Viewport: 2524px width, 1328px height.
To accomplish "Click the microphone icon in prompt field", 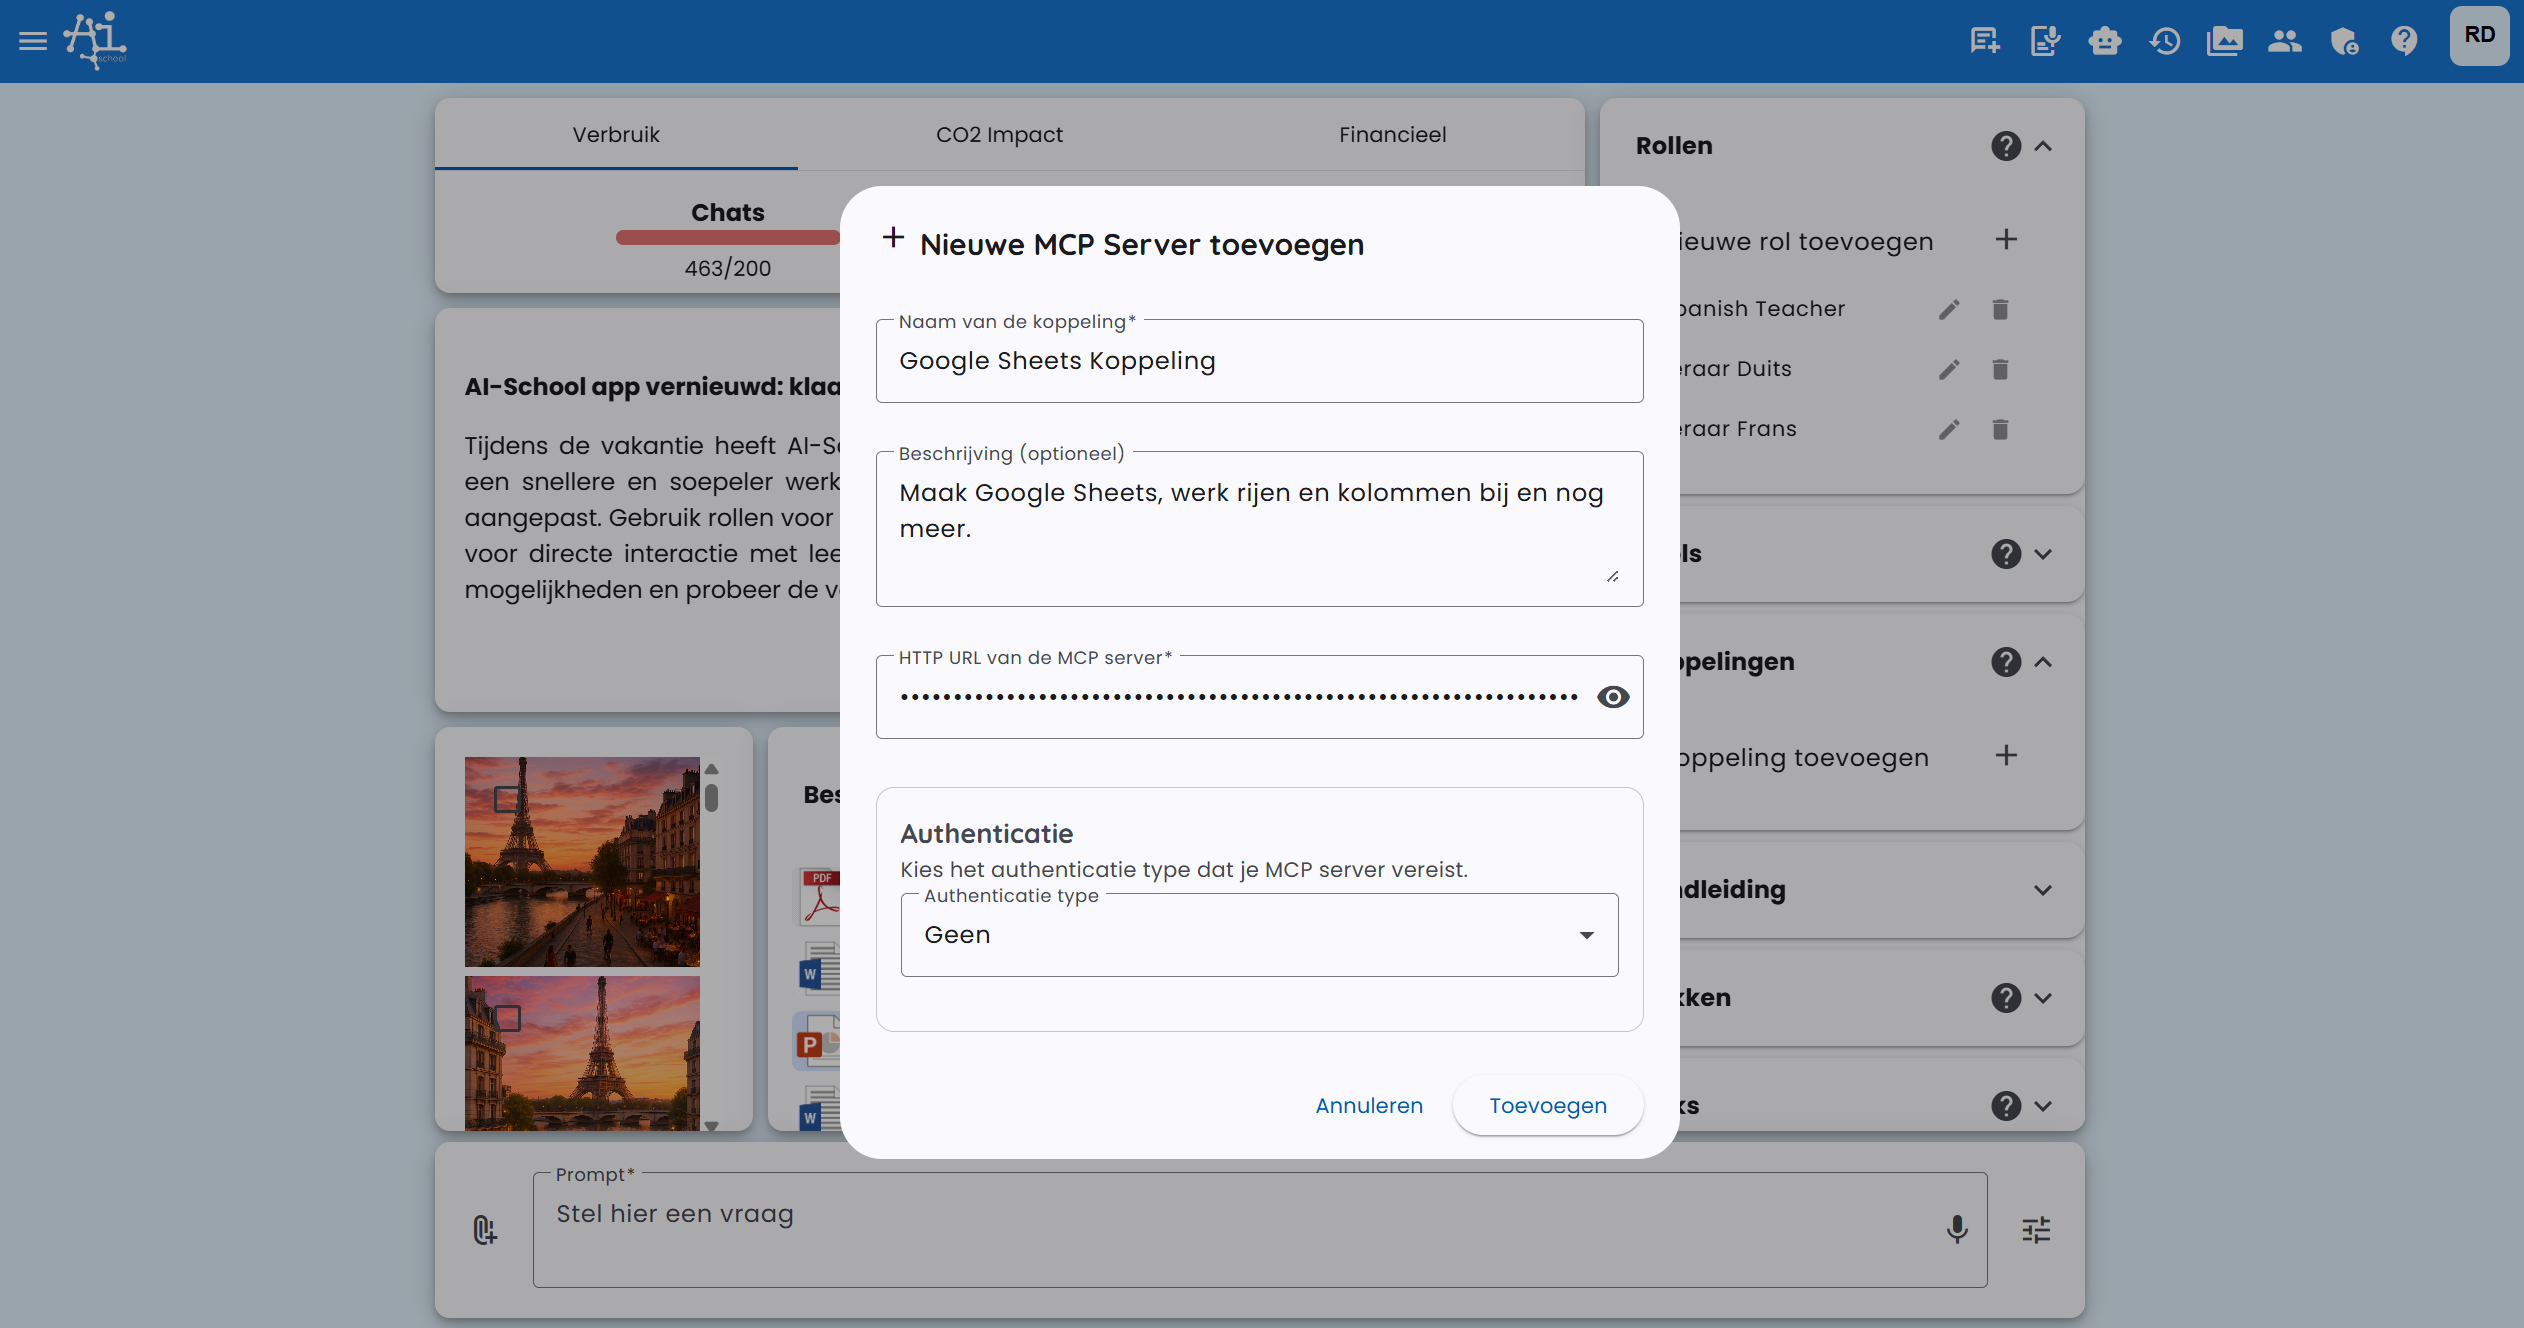I will tap(1957, 1229).
